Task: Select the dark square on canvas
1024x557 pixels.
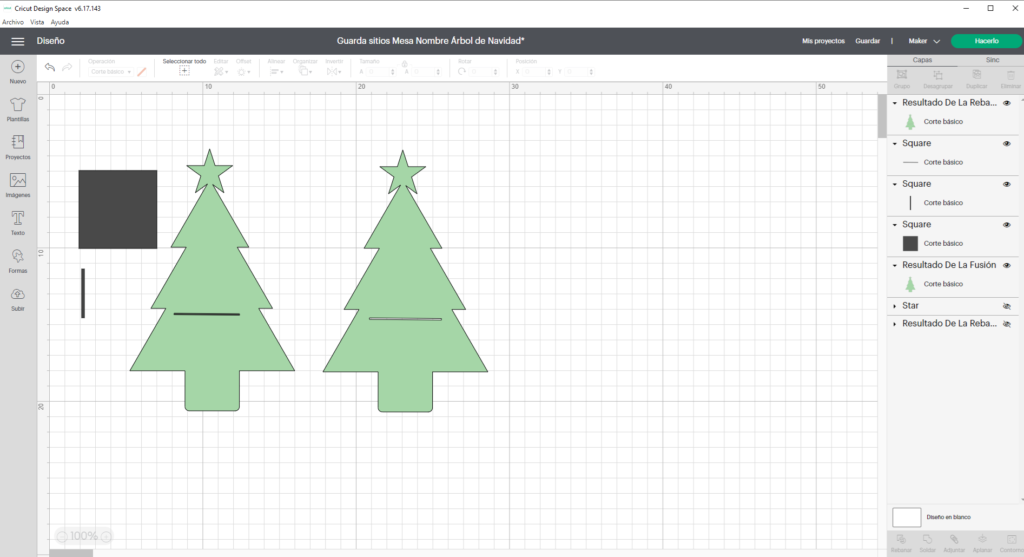Action: pos(118,210)
